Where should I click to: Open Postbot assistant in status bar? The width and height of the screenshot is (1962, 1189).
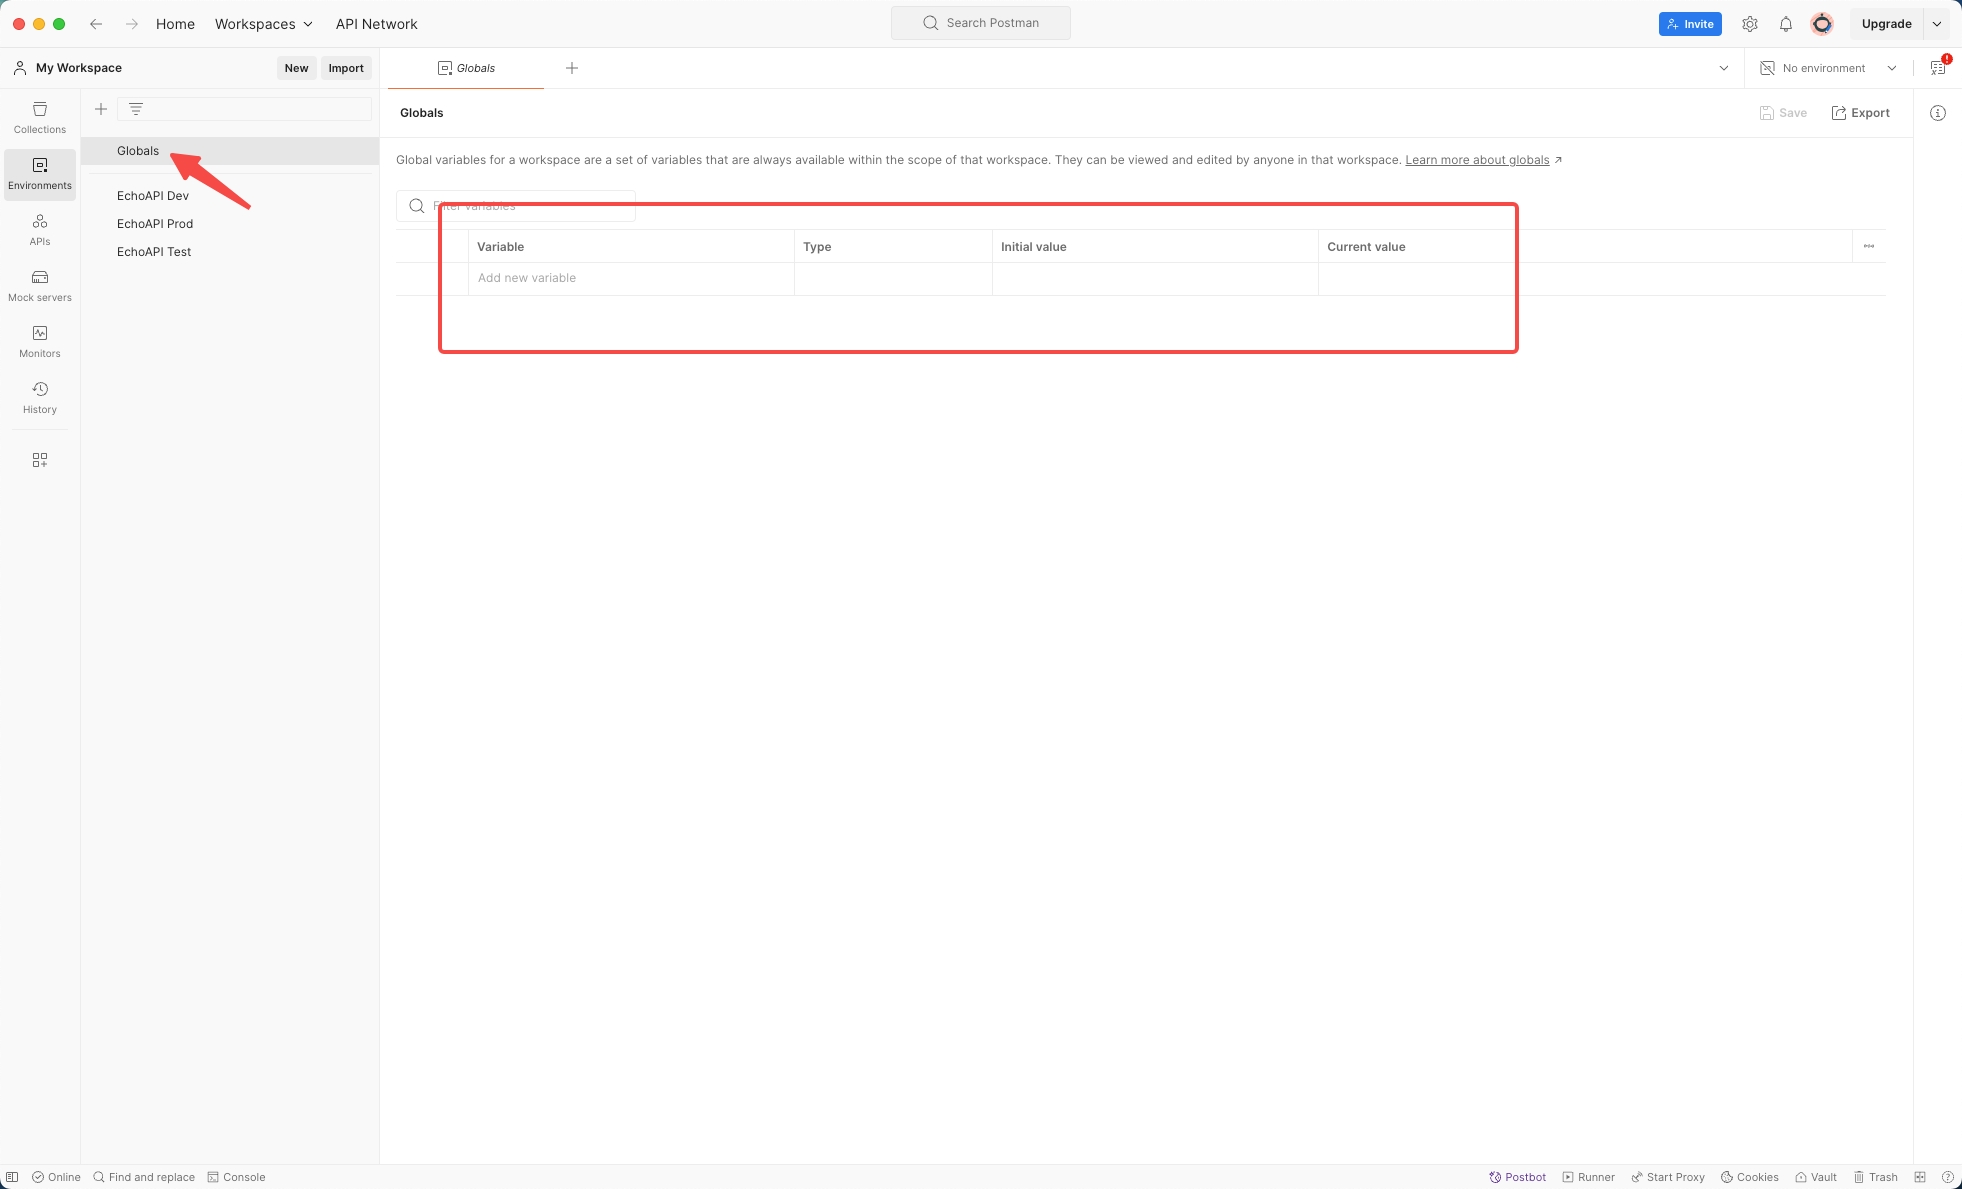(x=1517, y=1177)
